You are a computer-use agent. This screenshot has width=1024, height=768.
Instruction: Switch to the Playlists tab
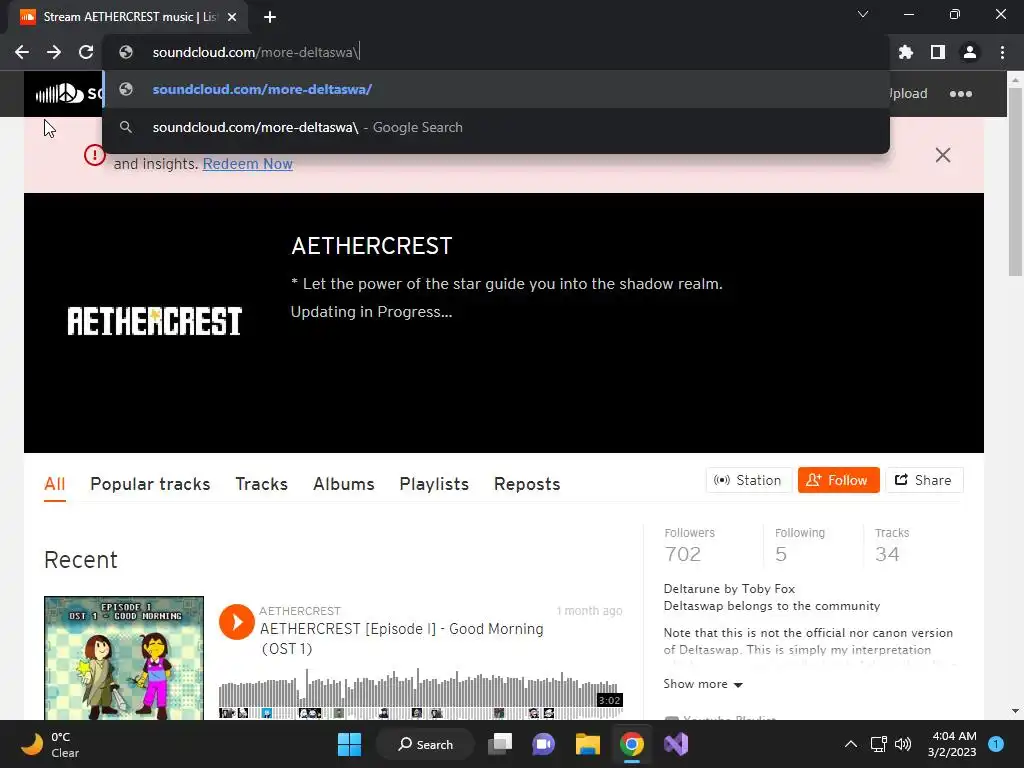click(x=434, y=484)
